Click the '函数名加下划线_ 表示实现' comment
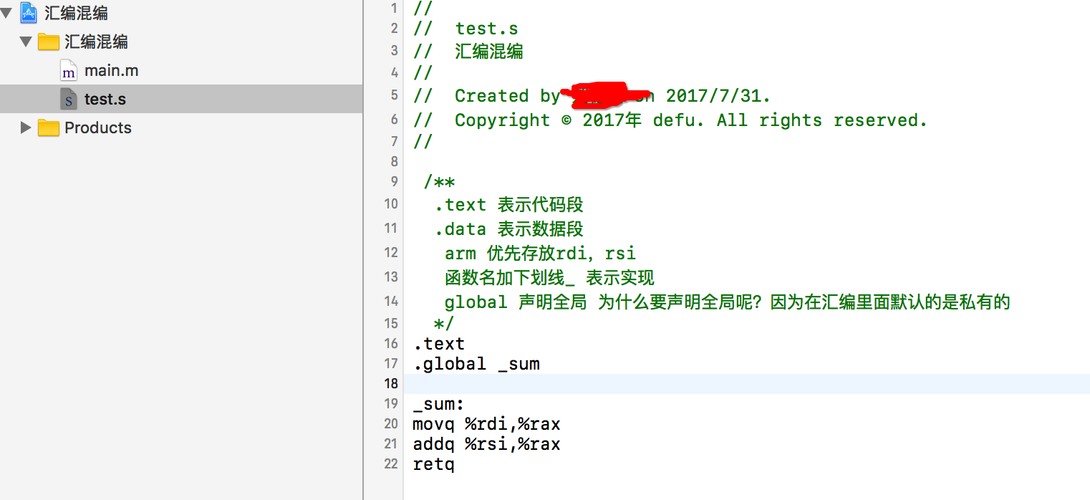This screenshot has width=1090, height=500. 549,279
